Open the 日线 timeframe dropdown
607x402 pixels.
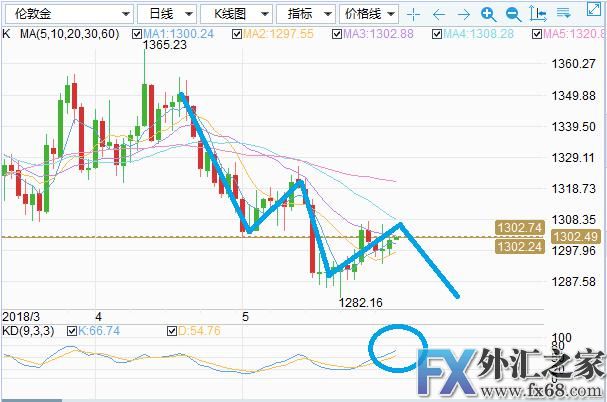click(163, 14)
